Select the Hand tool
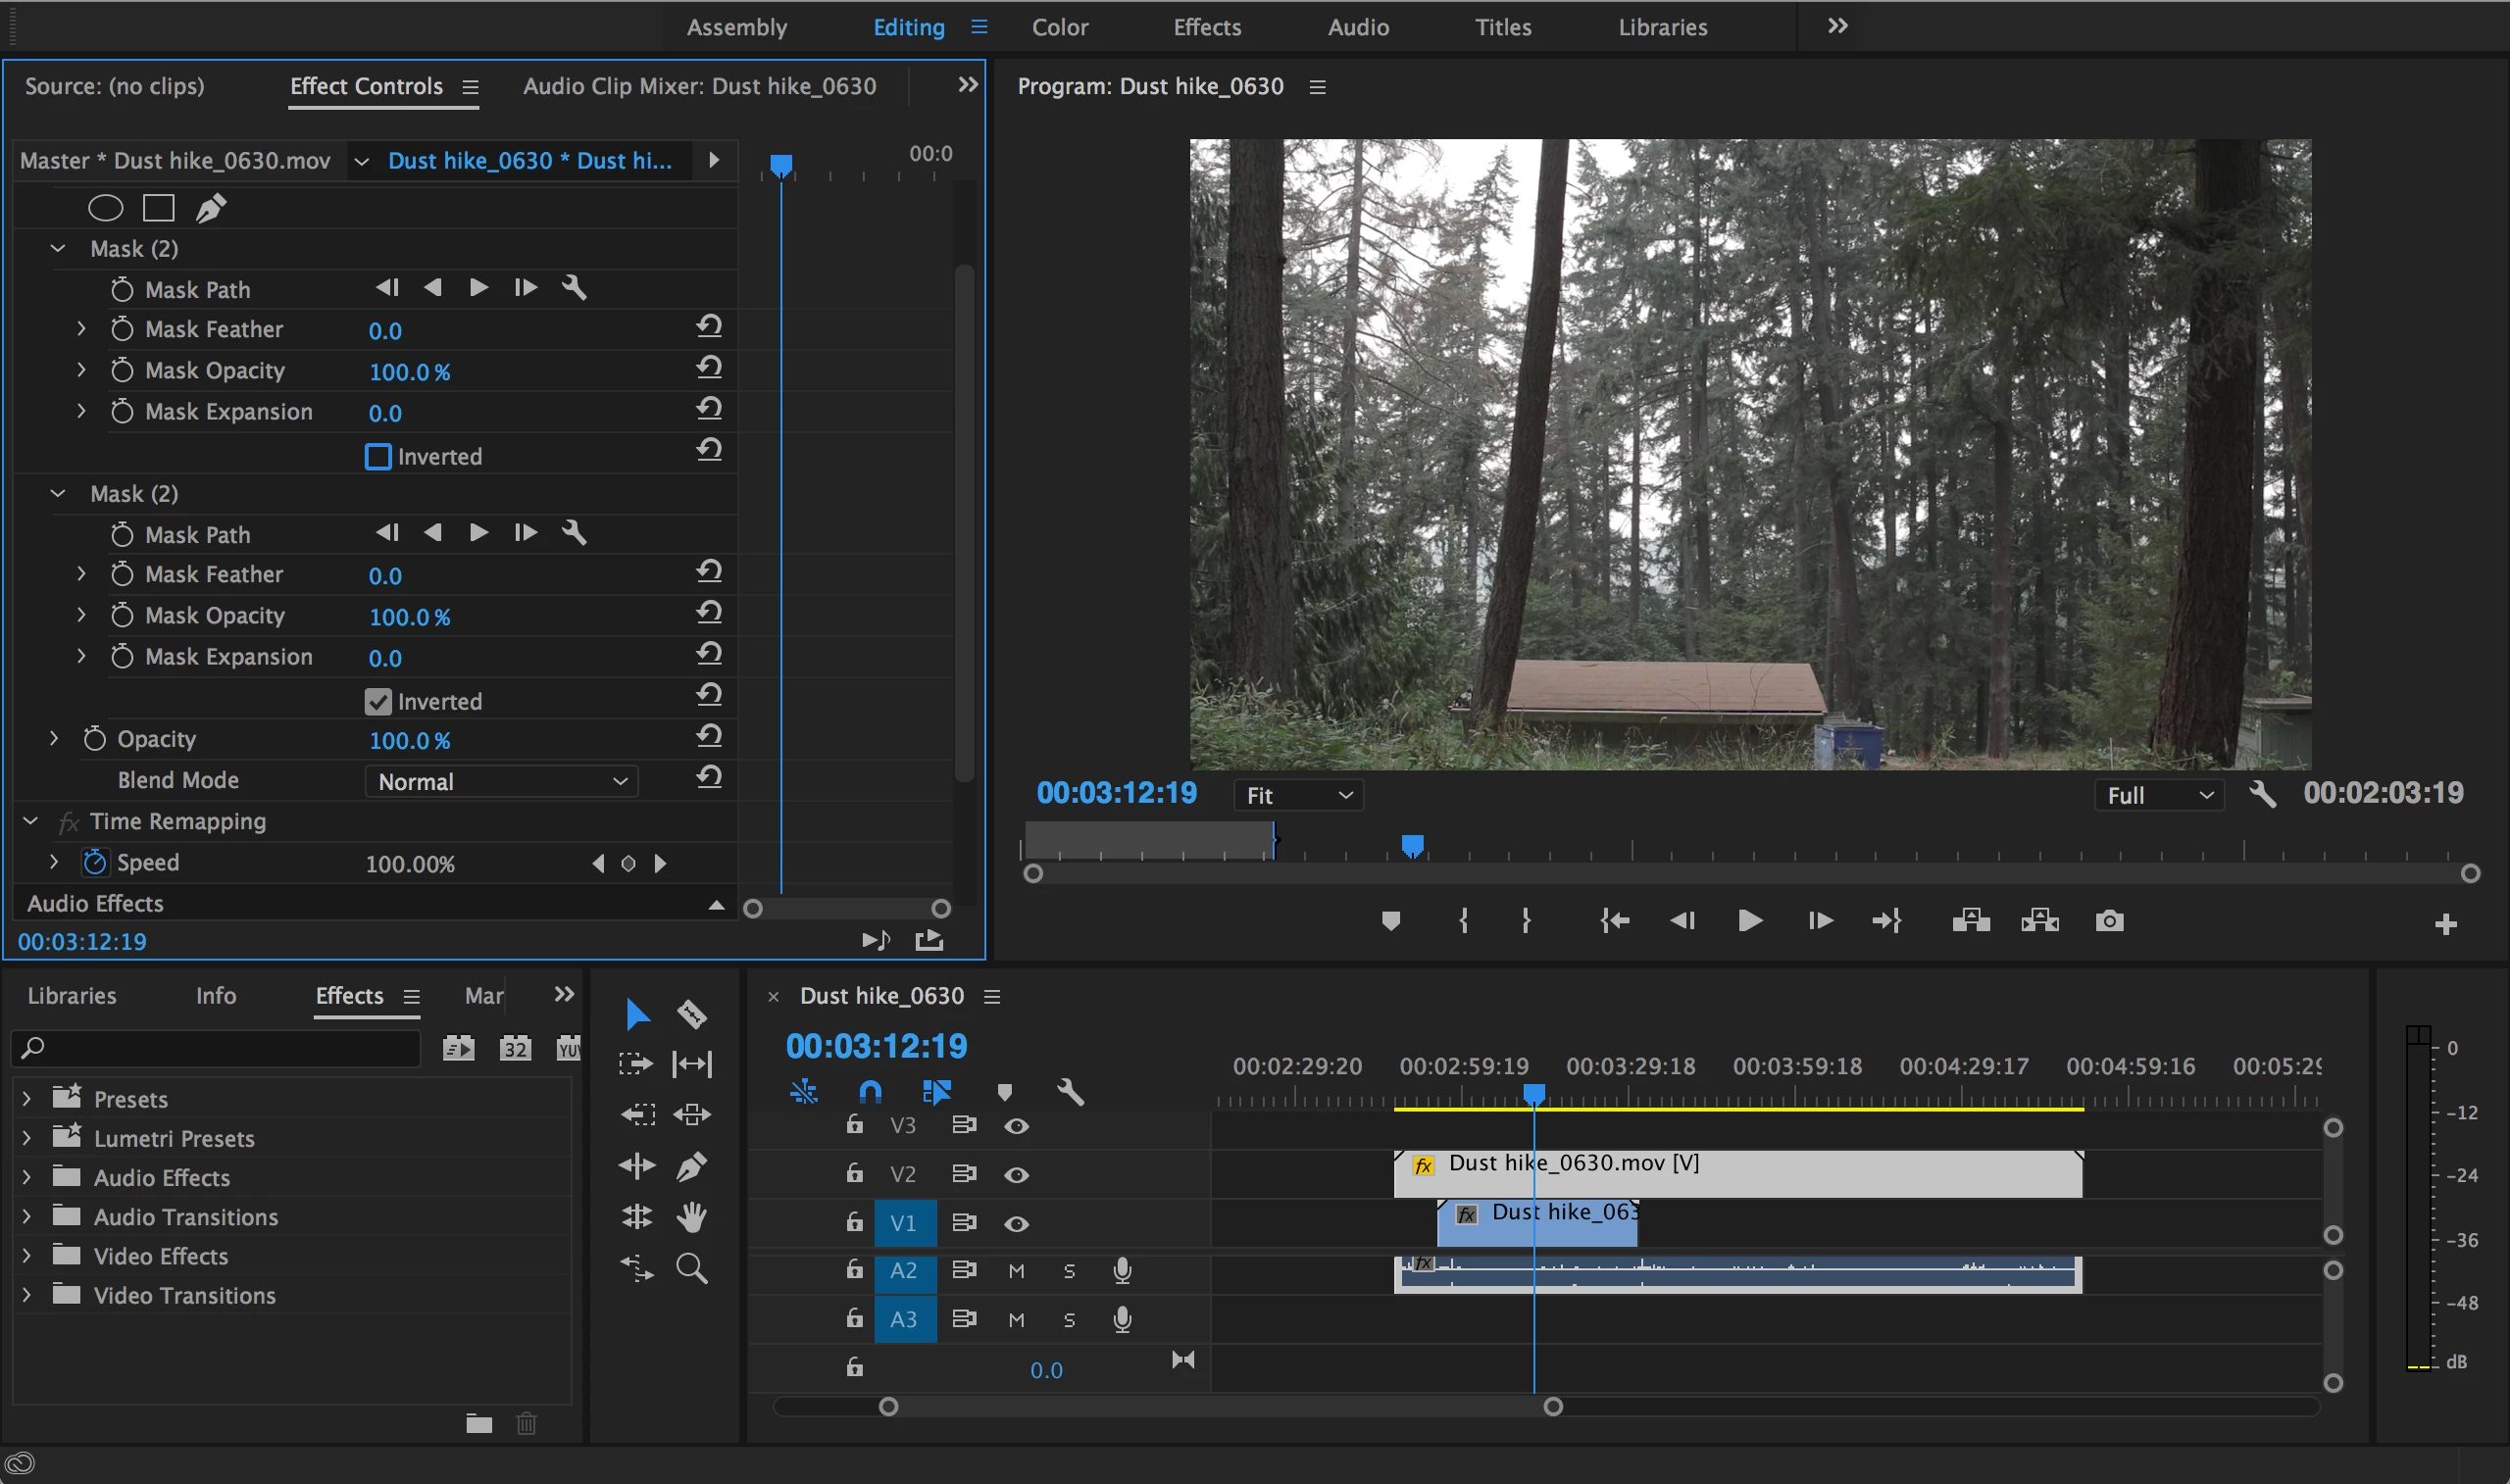The image size is (2510, 1484). (691, 1217)
